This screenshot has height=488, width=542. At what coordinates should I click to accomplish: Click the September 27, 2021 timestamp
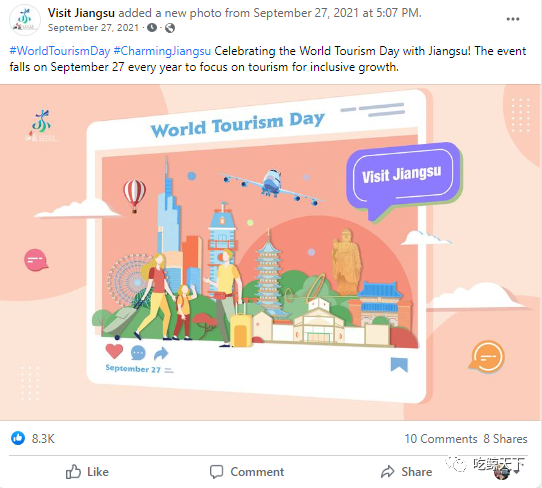coord(93,28)
